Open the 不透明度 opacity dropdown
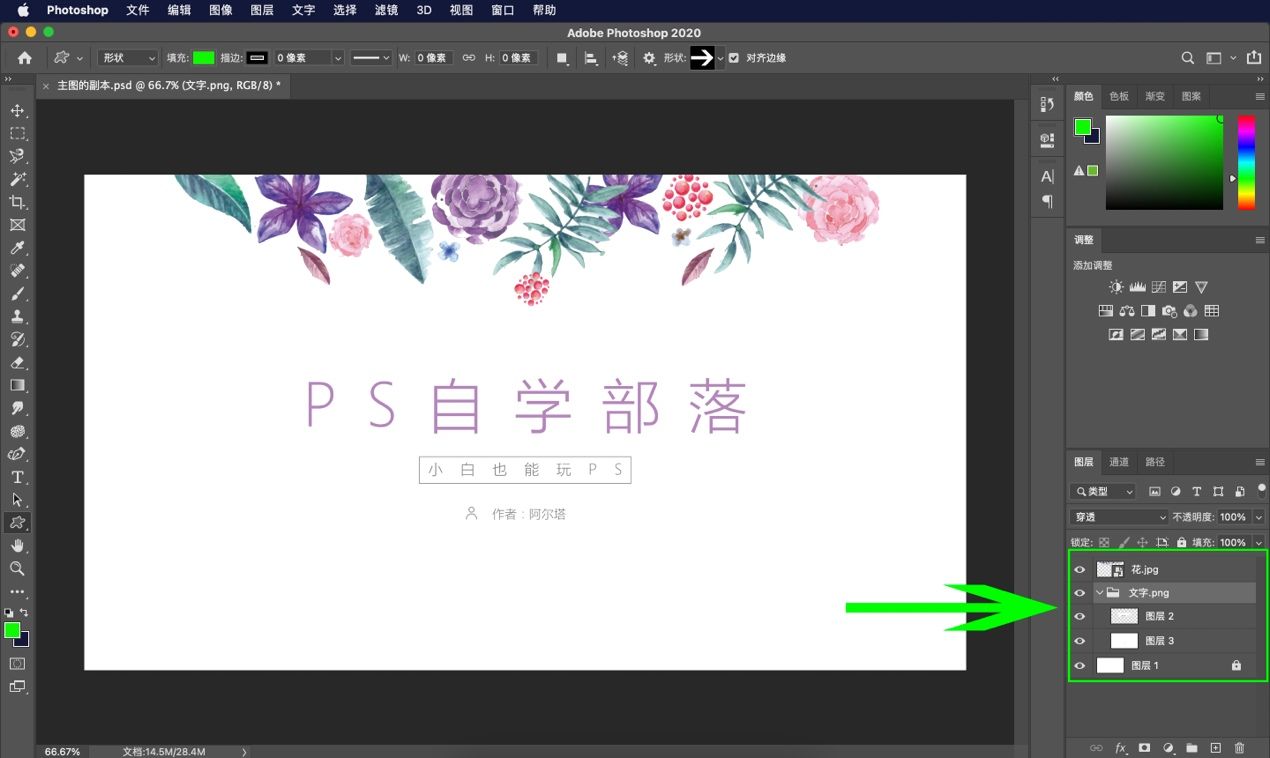Screen dimensions: 1270x758 (x=1256, y=517)
